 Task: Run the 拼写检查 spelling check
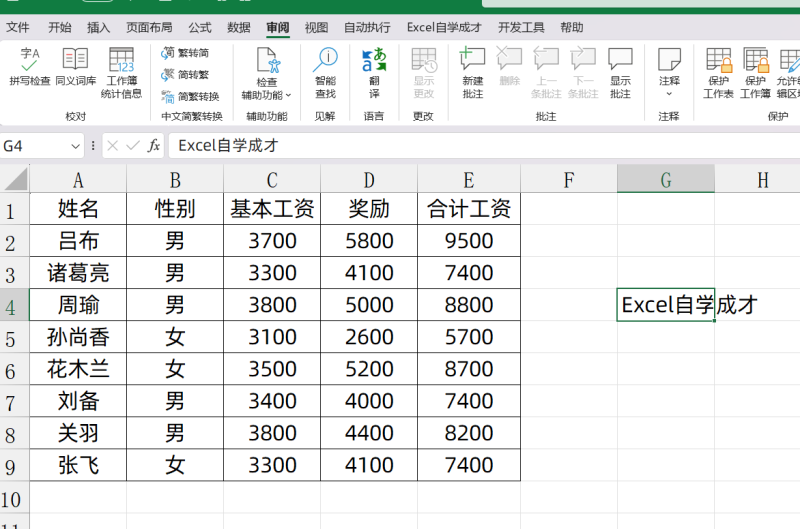pos(30,67)
